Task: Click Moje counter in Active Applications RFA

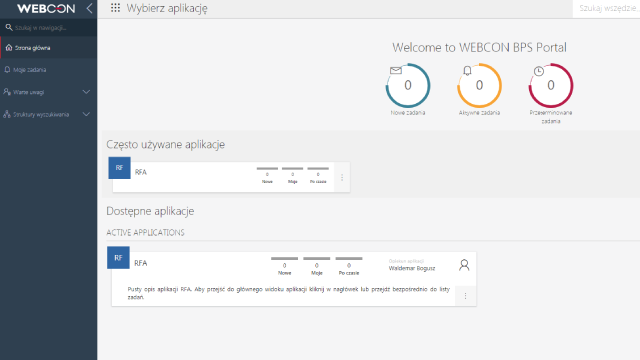Action: (317, 267)
